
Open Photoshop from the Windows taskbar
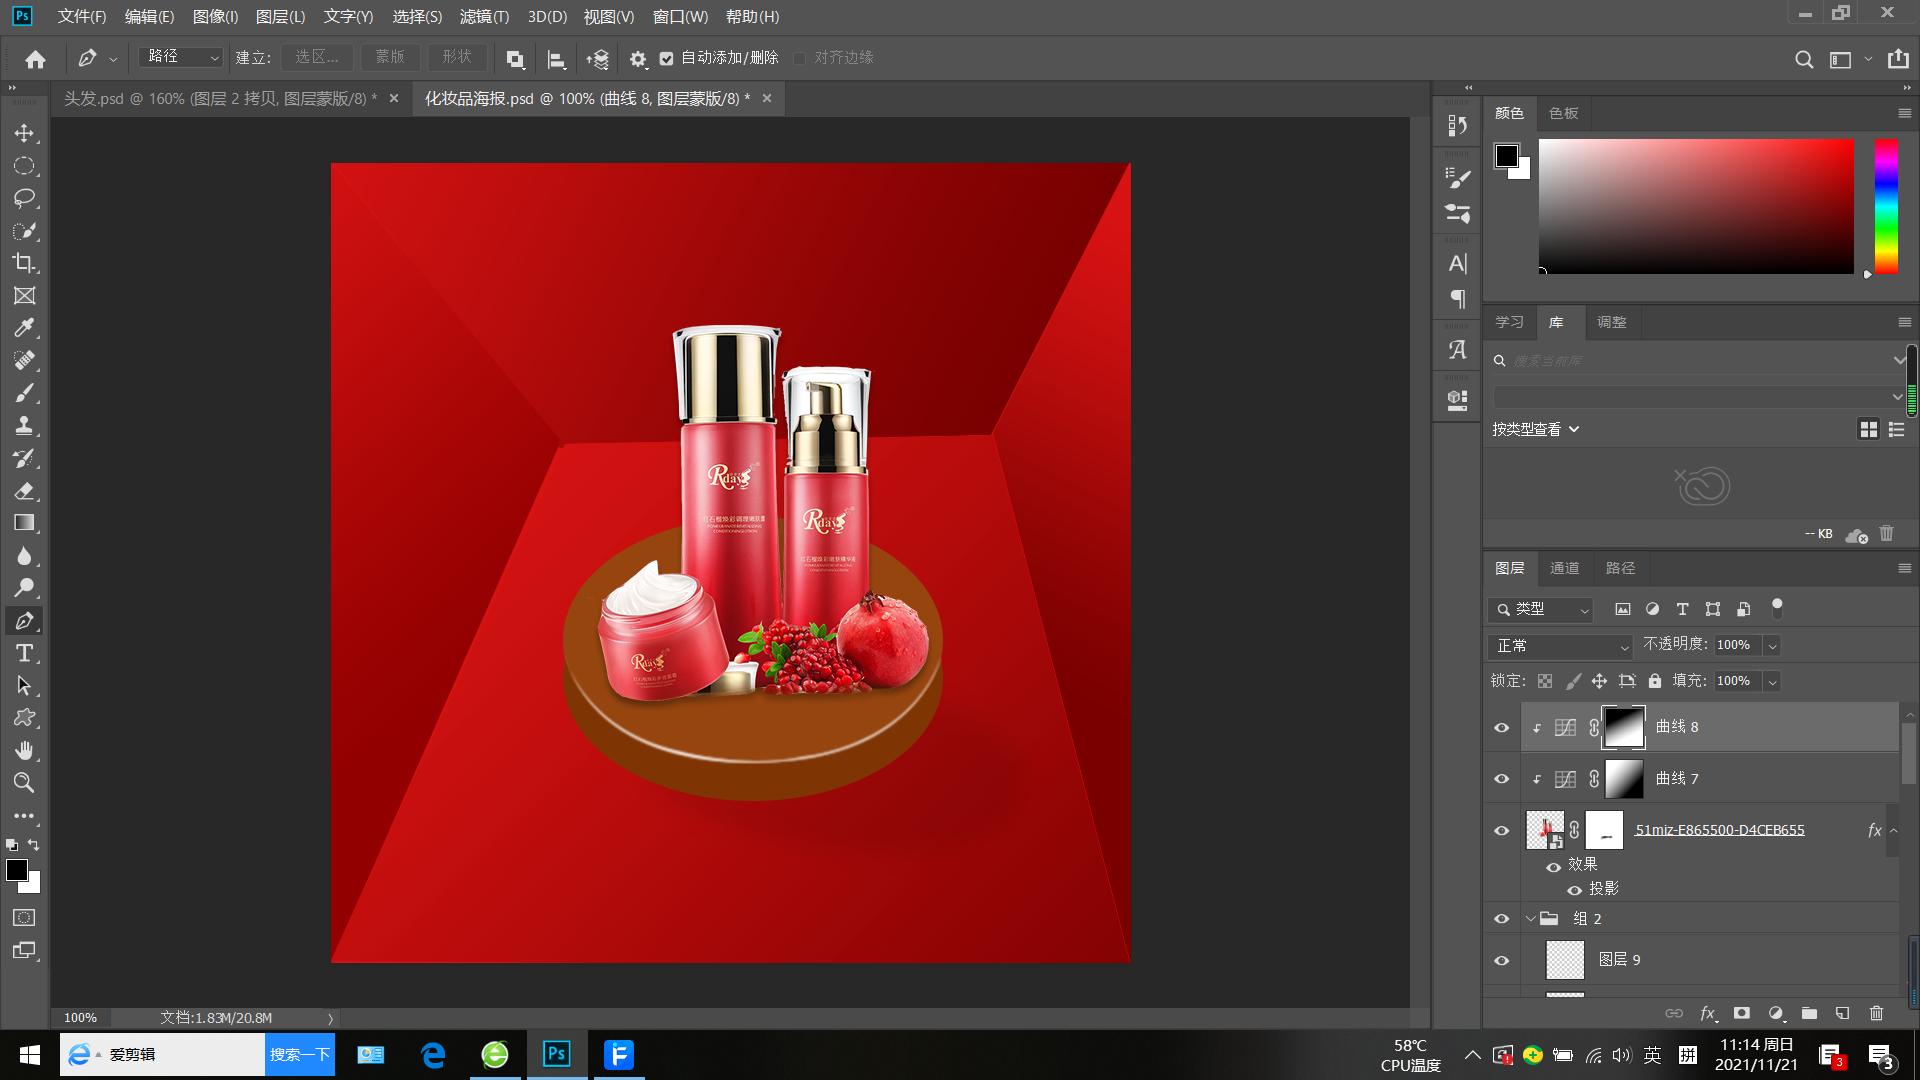(557, 1054)
